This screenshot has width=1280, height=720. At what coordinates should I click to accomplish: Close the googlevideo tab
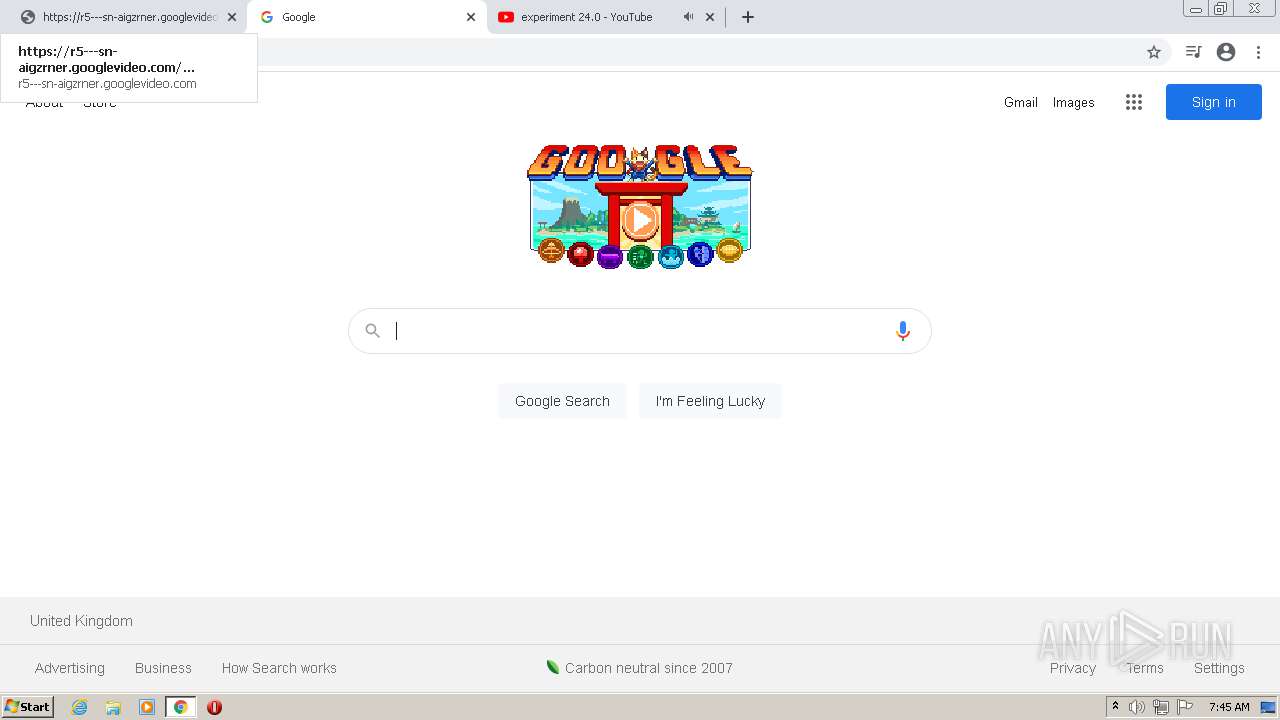click(x=232, y=17)
